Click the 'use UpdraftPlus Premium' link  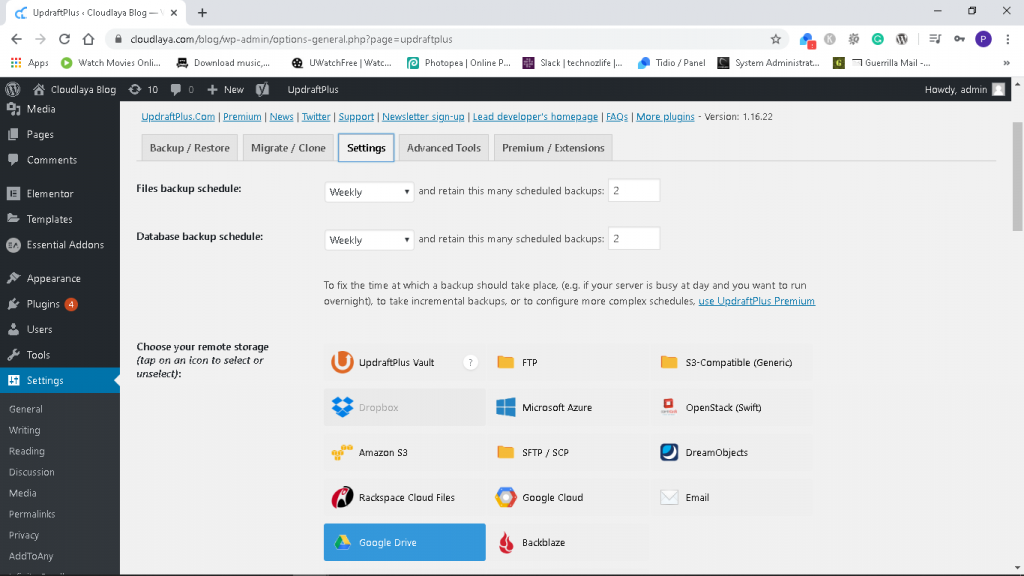(x=756, y=301)
